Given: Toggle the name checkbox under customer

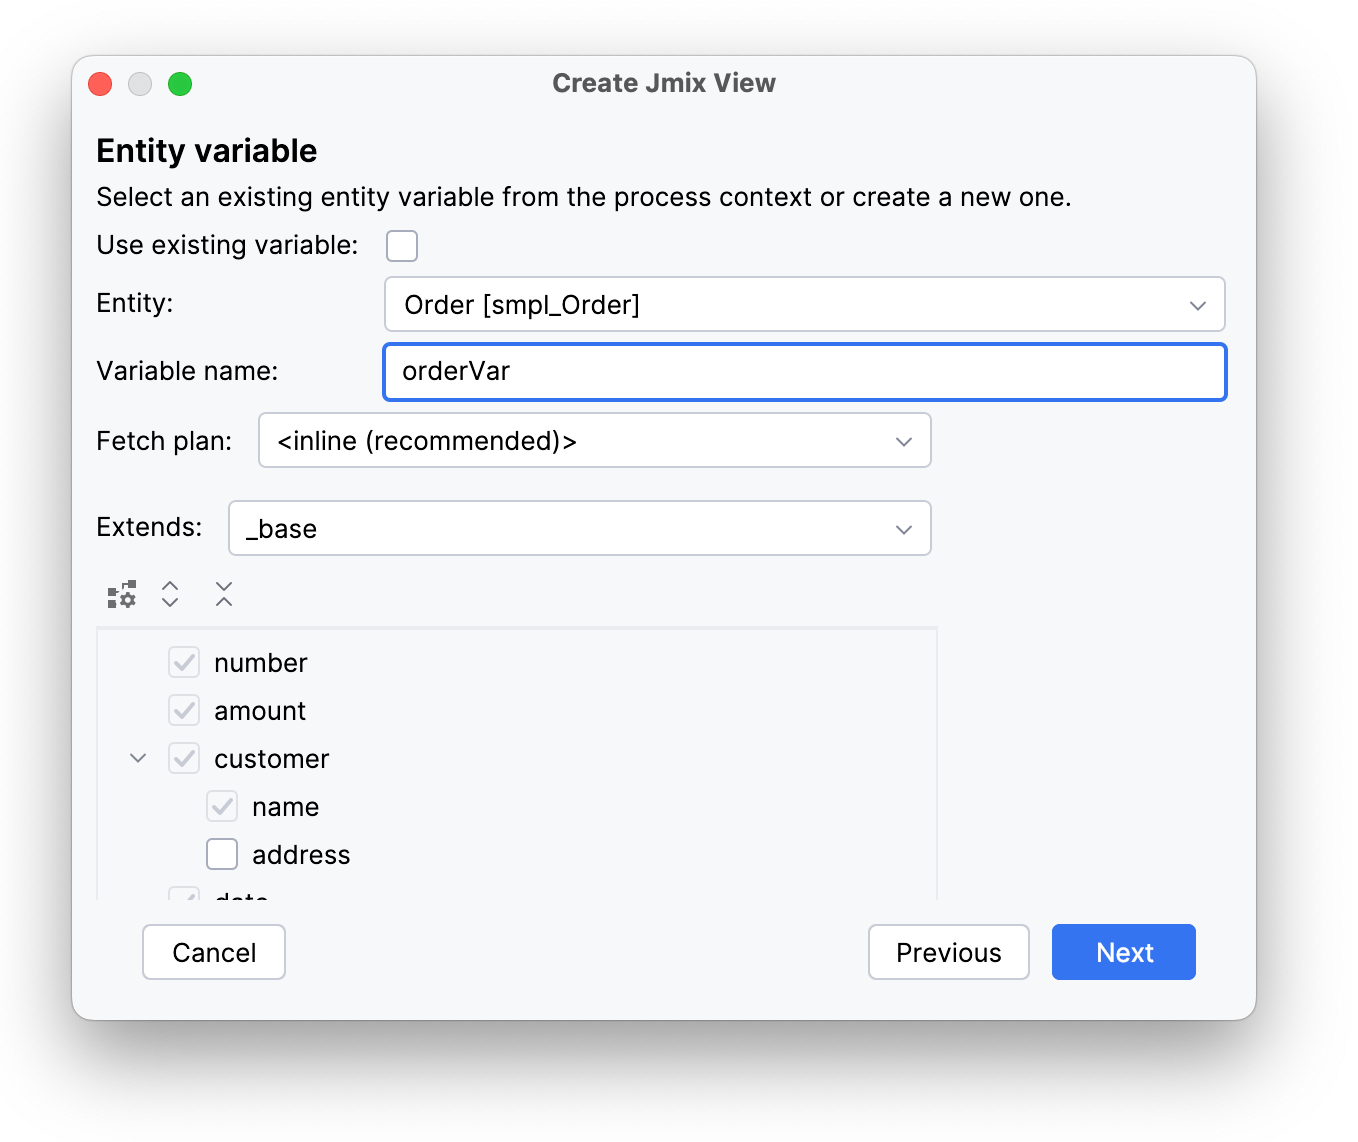Looking at the screenshot, I should point(222,807).
